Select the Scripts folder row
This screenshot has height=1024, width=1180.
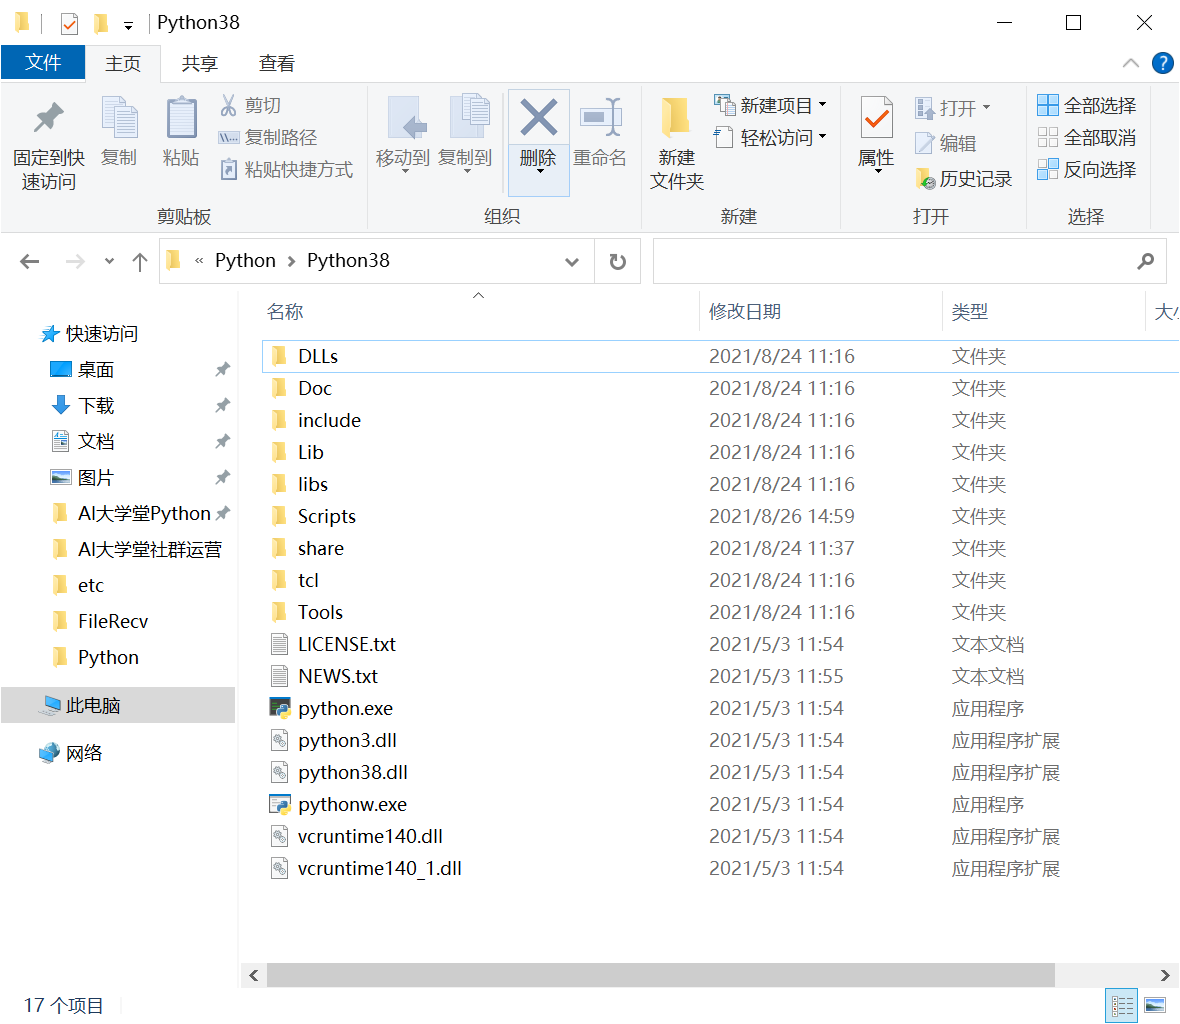point(721,516)
